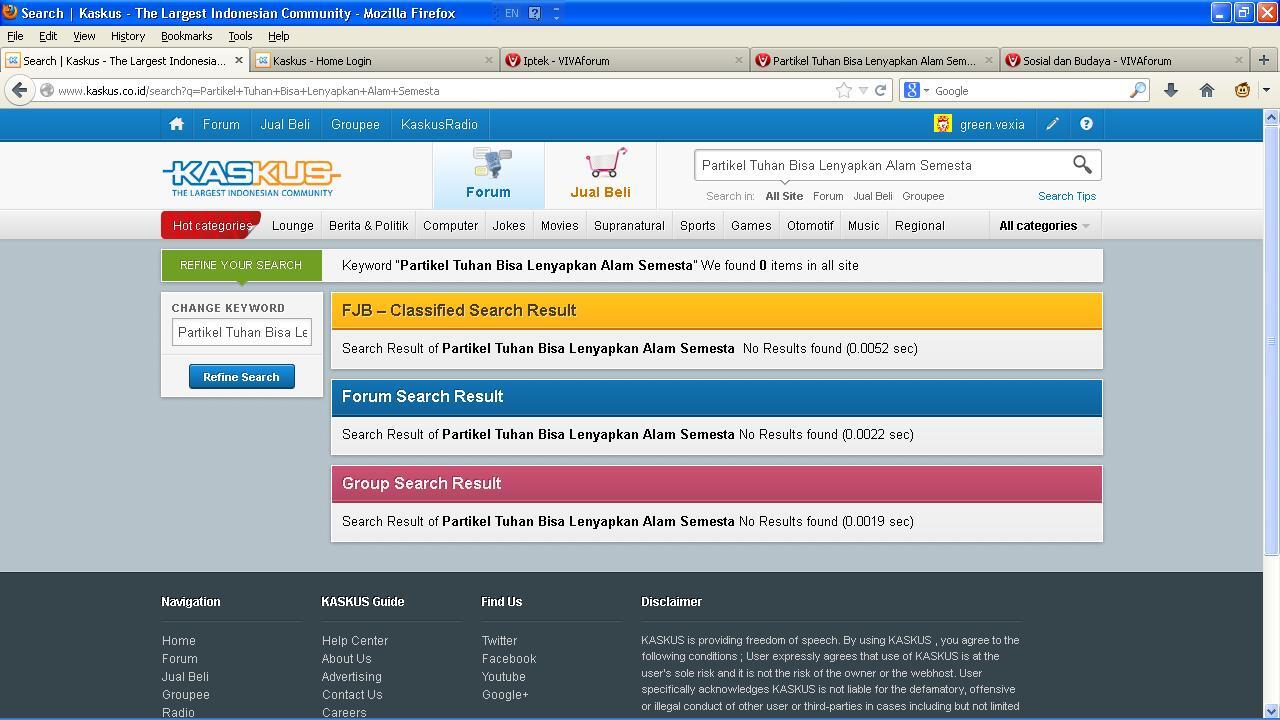Expand the All categories dropdown

(1044, 225)
